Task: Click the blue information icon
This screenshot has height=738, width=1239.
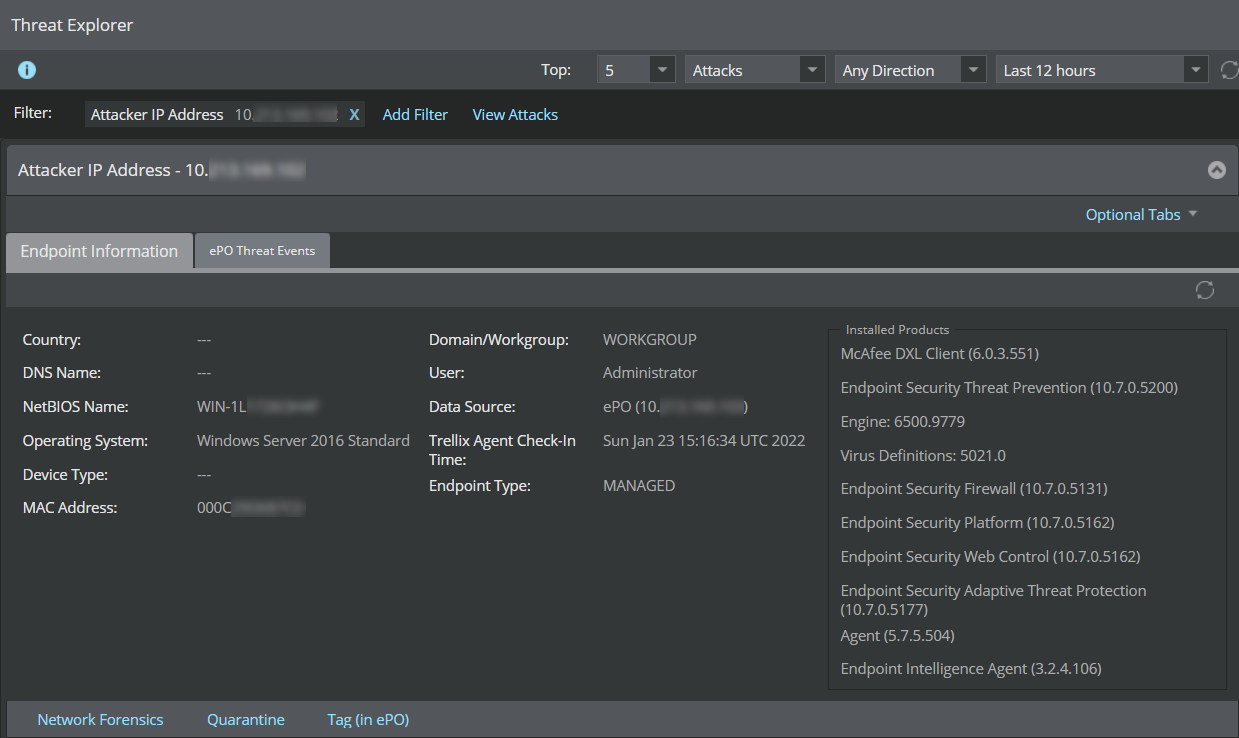Action: (27, 70)
